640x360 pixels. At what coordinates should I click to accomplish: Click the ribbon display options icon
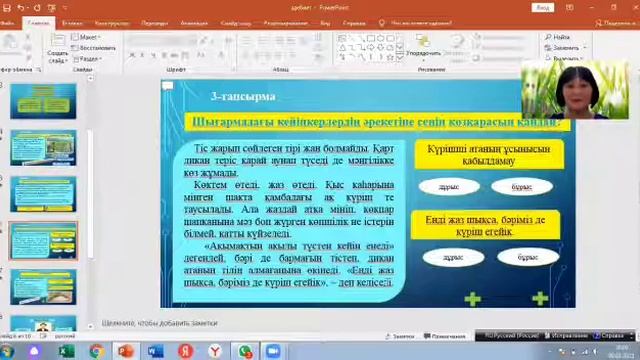(570, 7)
